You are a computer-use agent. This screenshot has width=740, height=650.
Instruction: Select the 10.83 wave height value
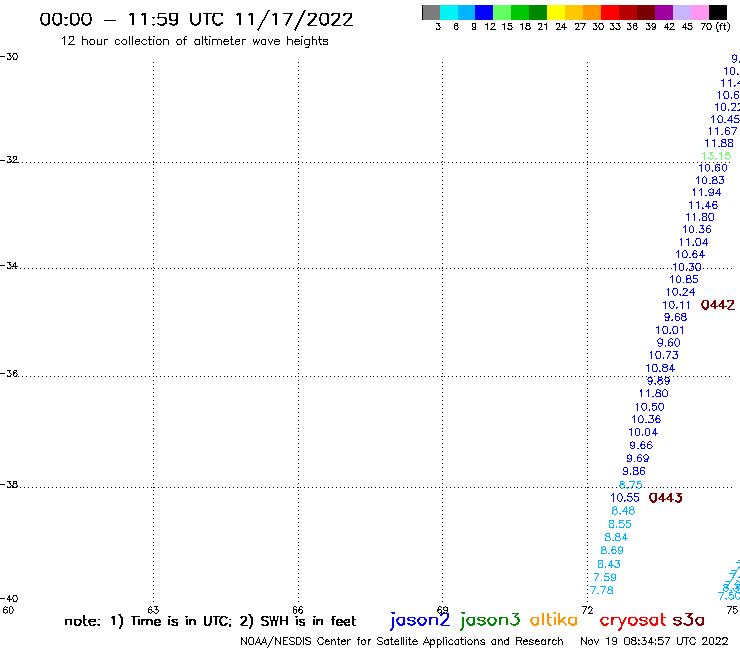pyautogui.click(x=710, y=180)
